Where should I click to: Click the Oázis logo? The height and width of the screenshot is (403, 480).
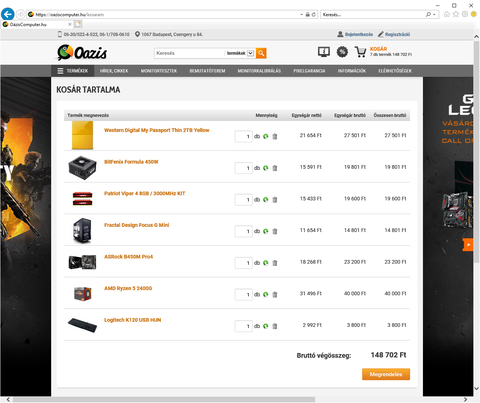[x=82, y=53]
